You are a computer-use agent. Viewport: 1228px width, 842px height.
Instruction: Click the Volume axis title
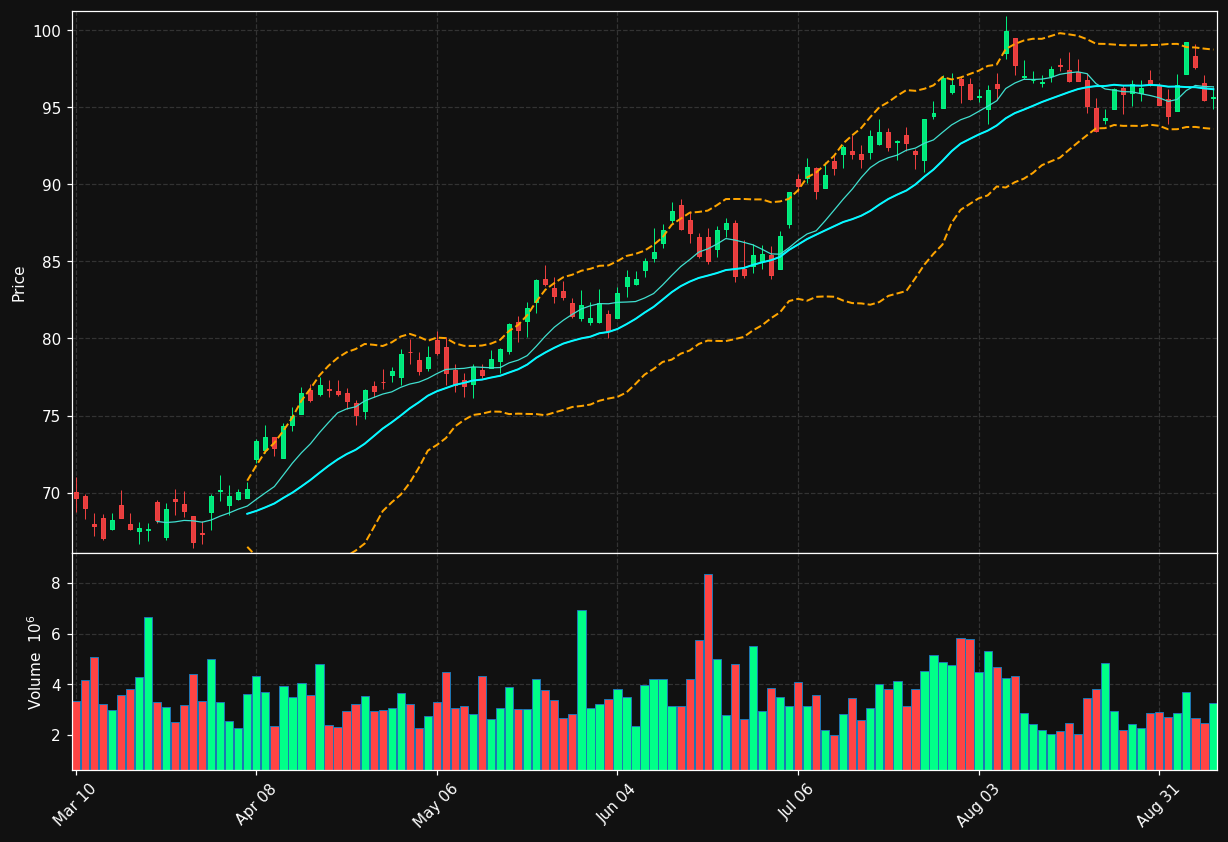click(35, 662)
